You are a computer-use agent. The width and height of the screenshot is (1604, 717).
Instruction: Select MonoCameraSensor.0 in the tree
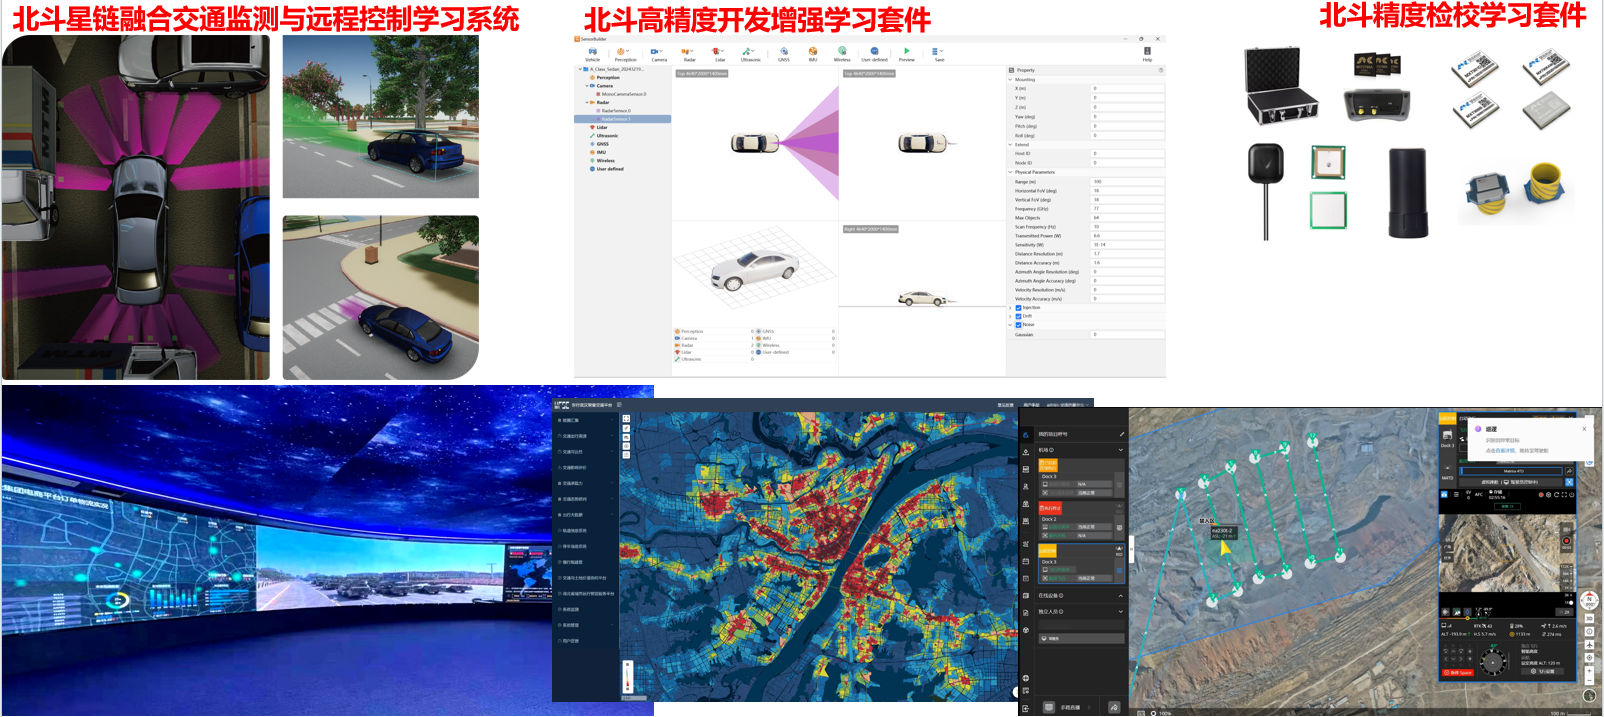point(623,94)
